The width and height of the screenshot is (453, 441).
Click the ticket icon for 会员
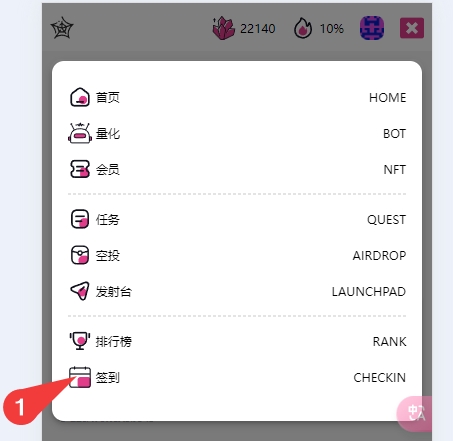(x=80, y=169)
